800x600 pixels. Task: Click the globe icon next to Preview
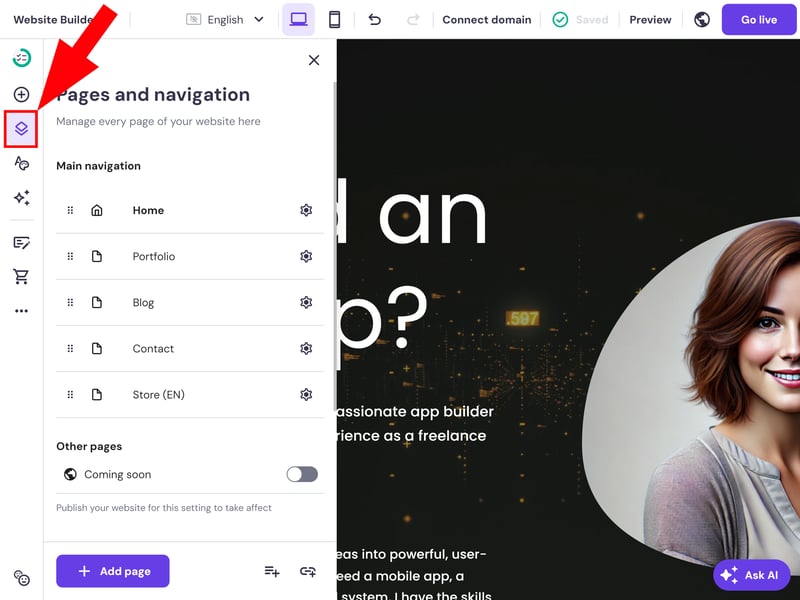pos(702,20)
